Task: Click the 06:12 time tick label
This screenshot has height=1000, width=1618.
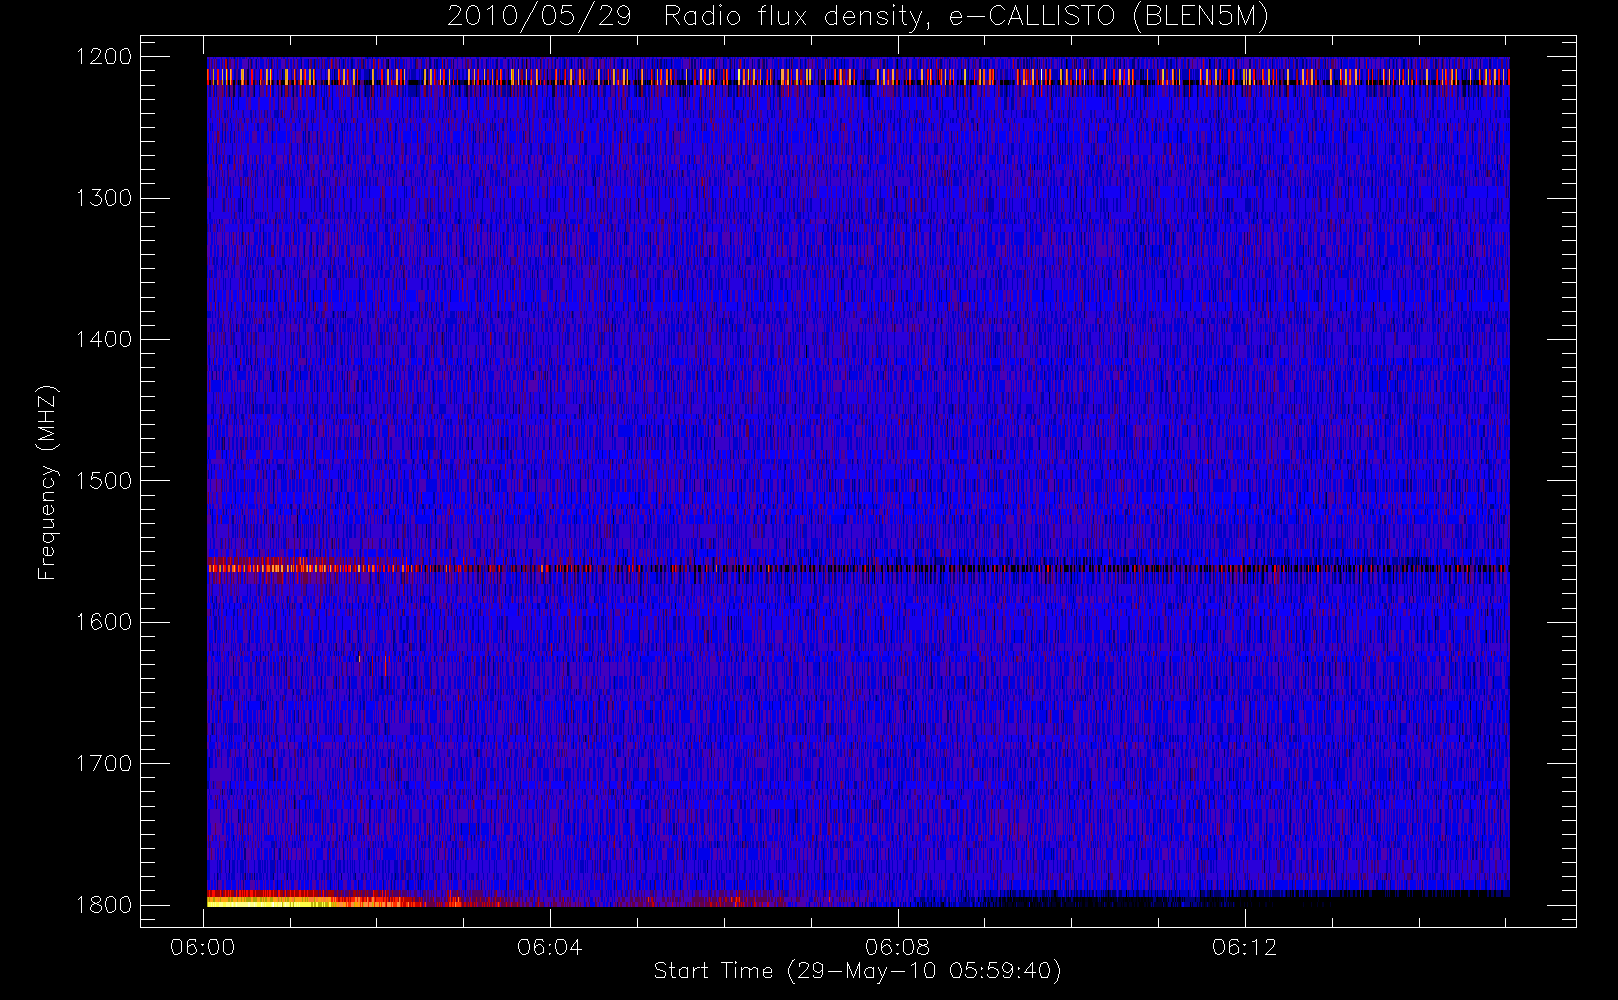Action: pyautogui.click(x=1245, y=947)
